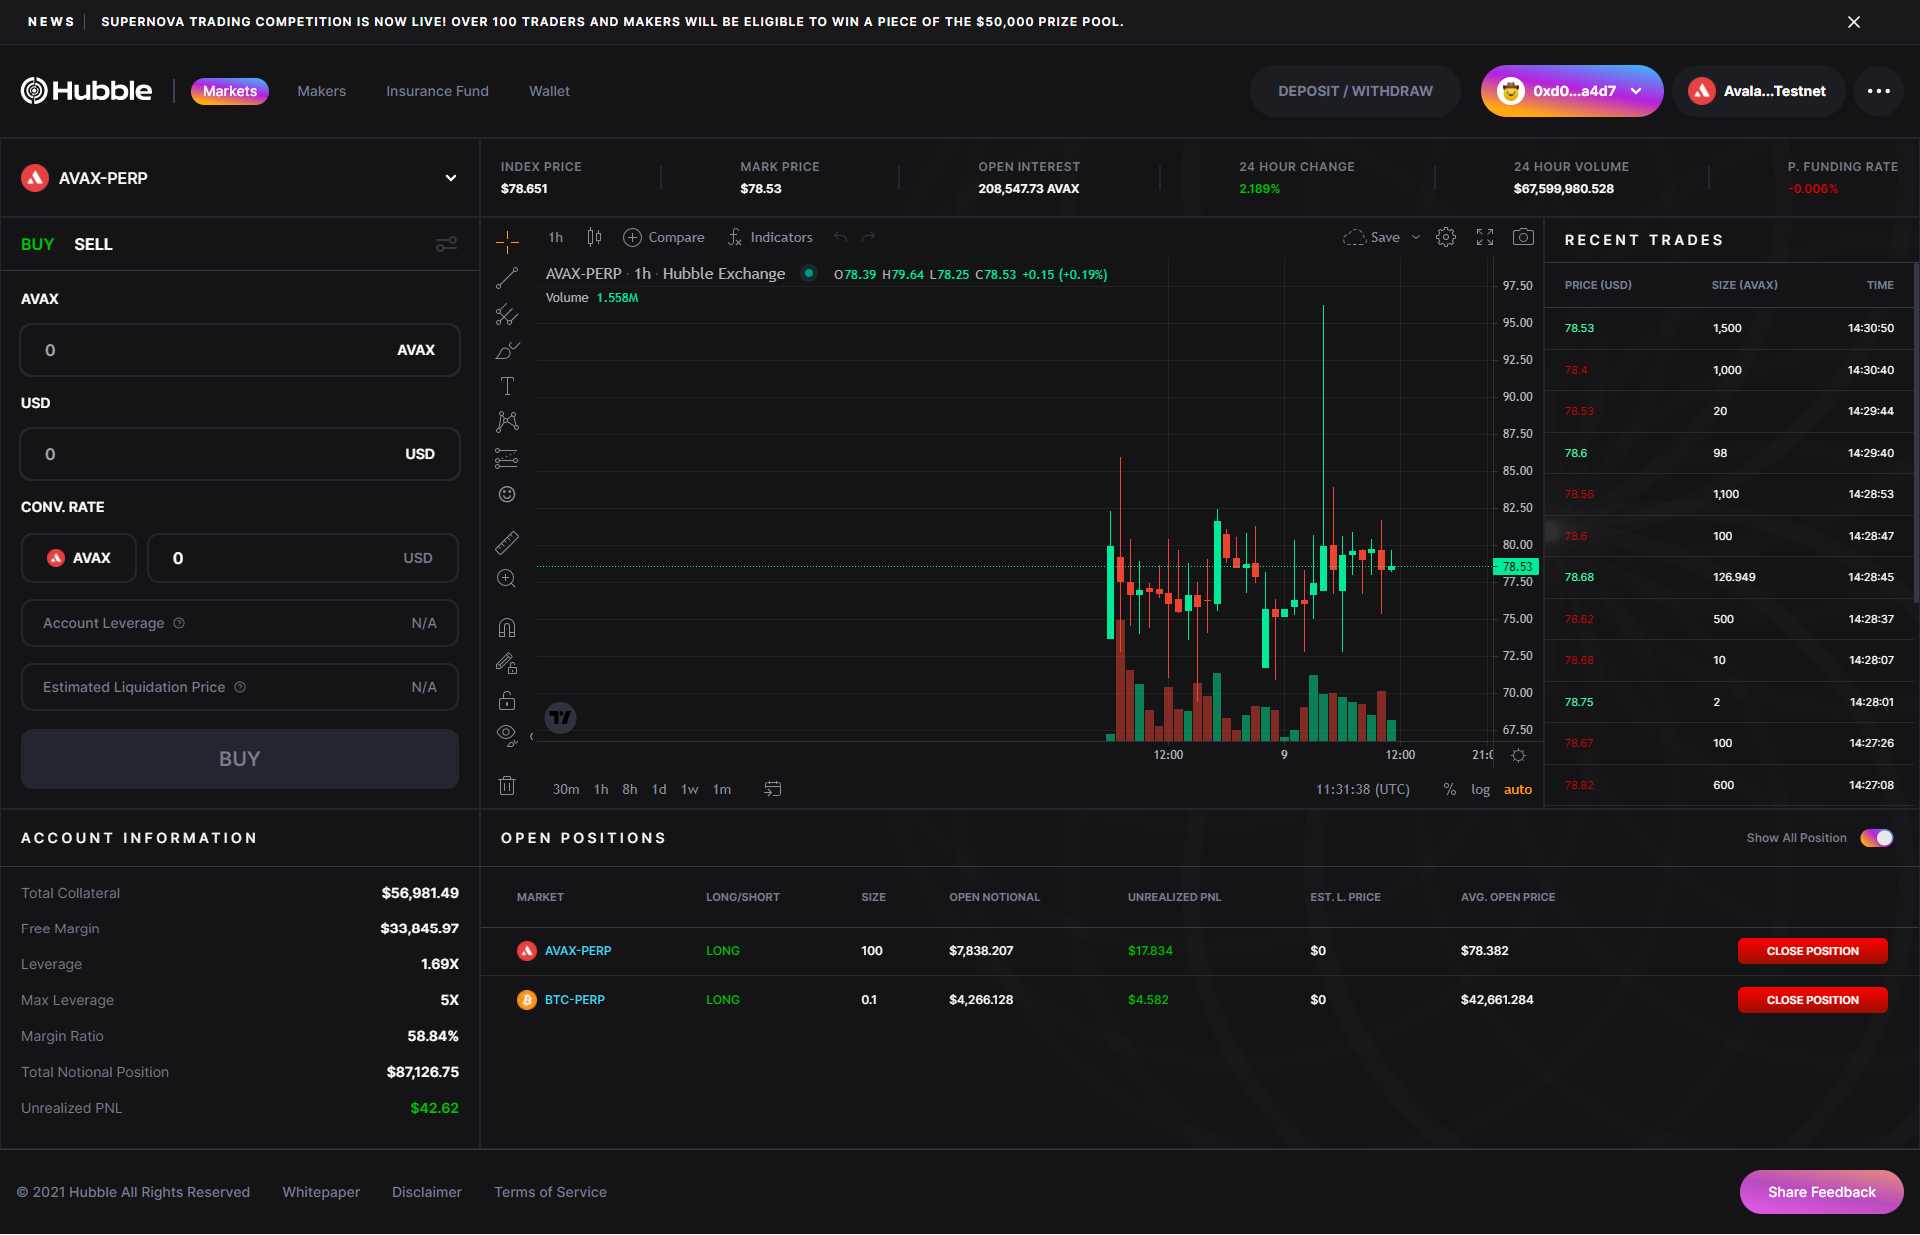The image size is (1920, 1235).
Task: Select the 1d date range
Action: pyautogui.click(x=659, y=789)
